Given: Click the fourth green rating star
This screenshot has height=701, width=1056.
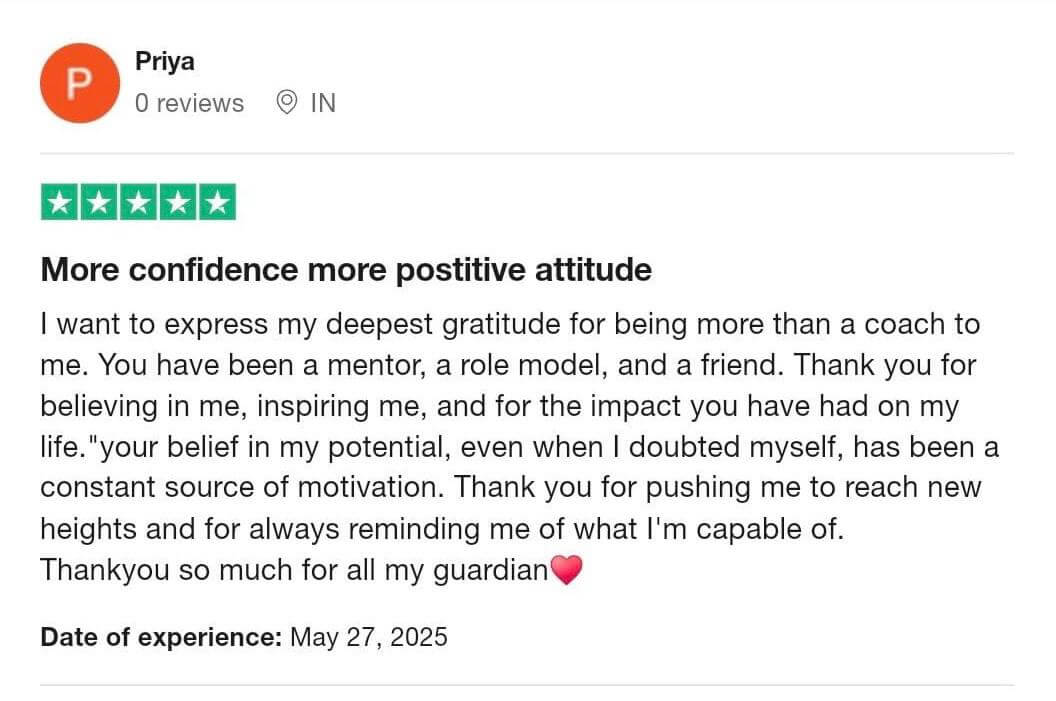Looking at the screenshot, I should coord(178,202).
